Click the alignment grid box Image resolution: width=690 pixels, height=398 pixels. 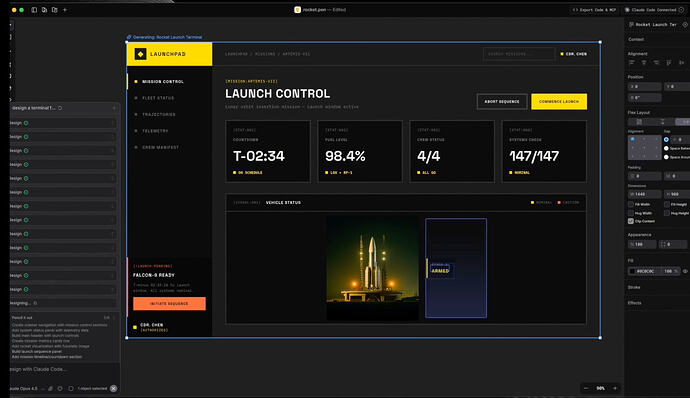coord(644,147)
